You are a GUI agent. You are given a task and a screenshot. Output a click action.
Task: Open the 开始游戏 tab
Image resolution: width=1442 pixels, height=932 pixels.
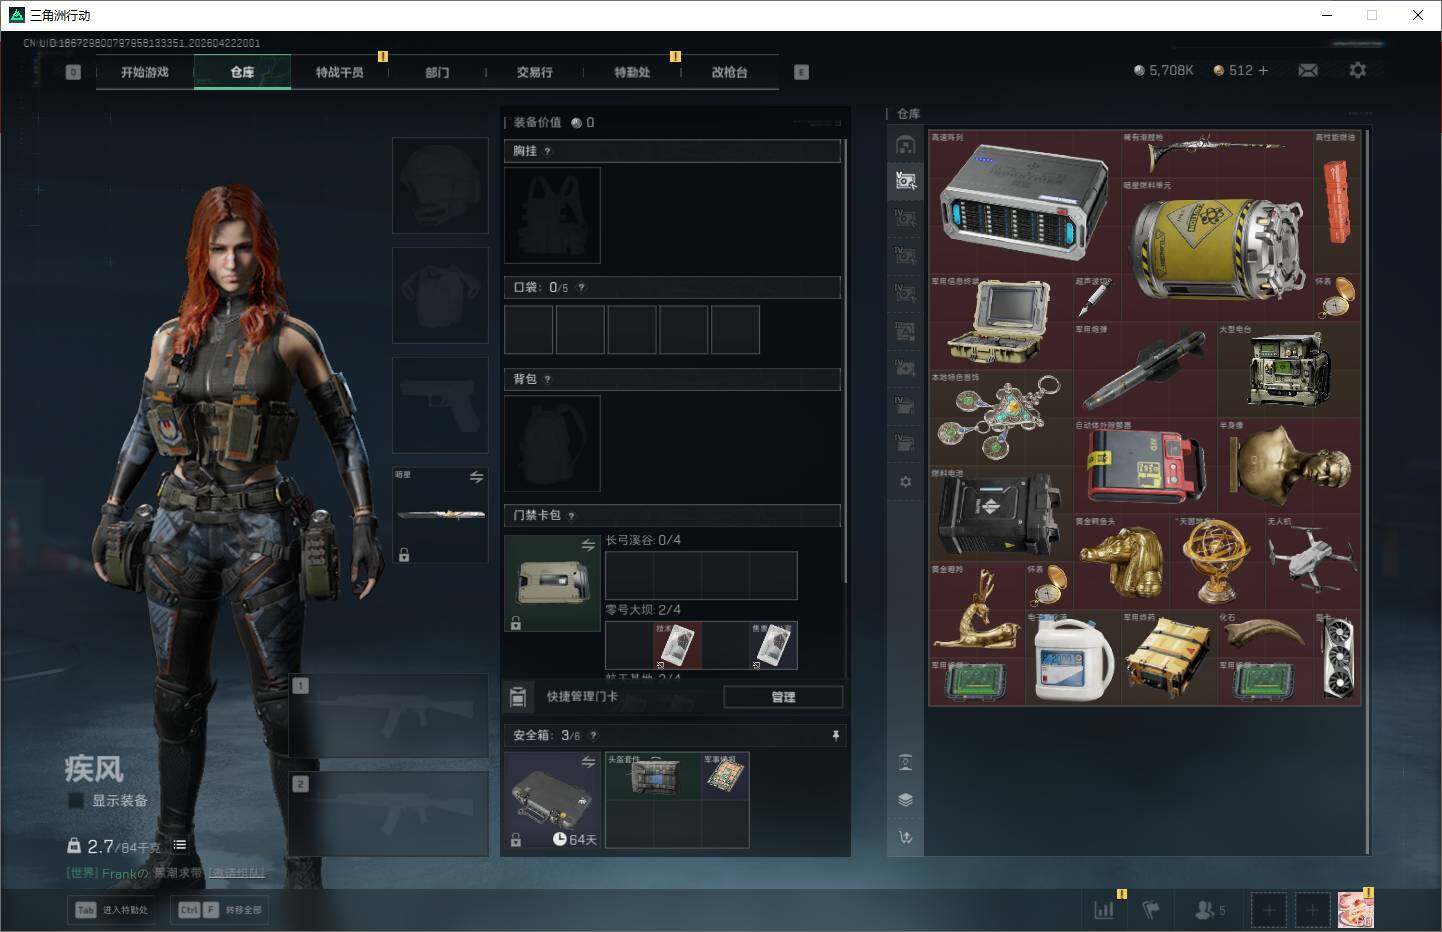[x=145, y=72]
